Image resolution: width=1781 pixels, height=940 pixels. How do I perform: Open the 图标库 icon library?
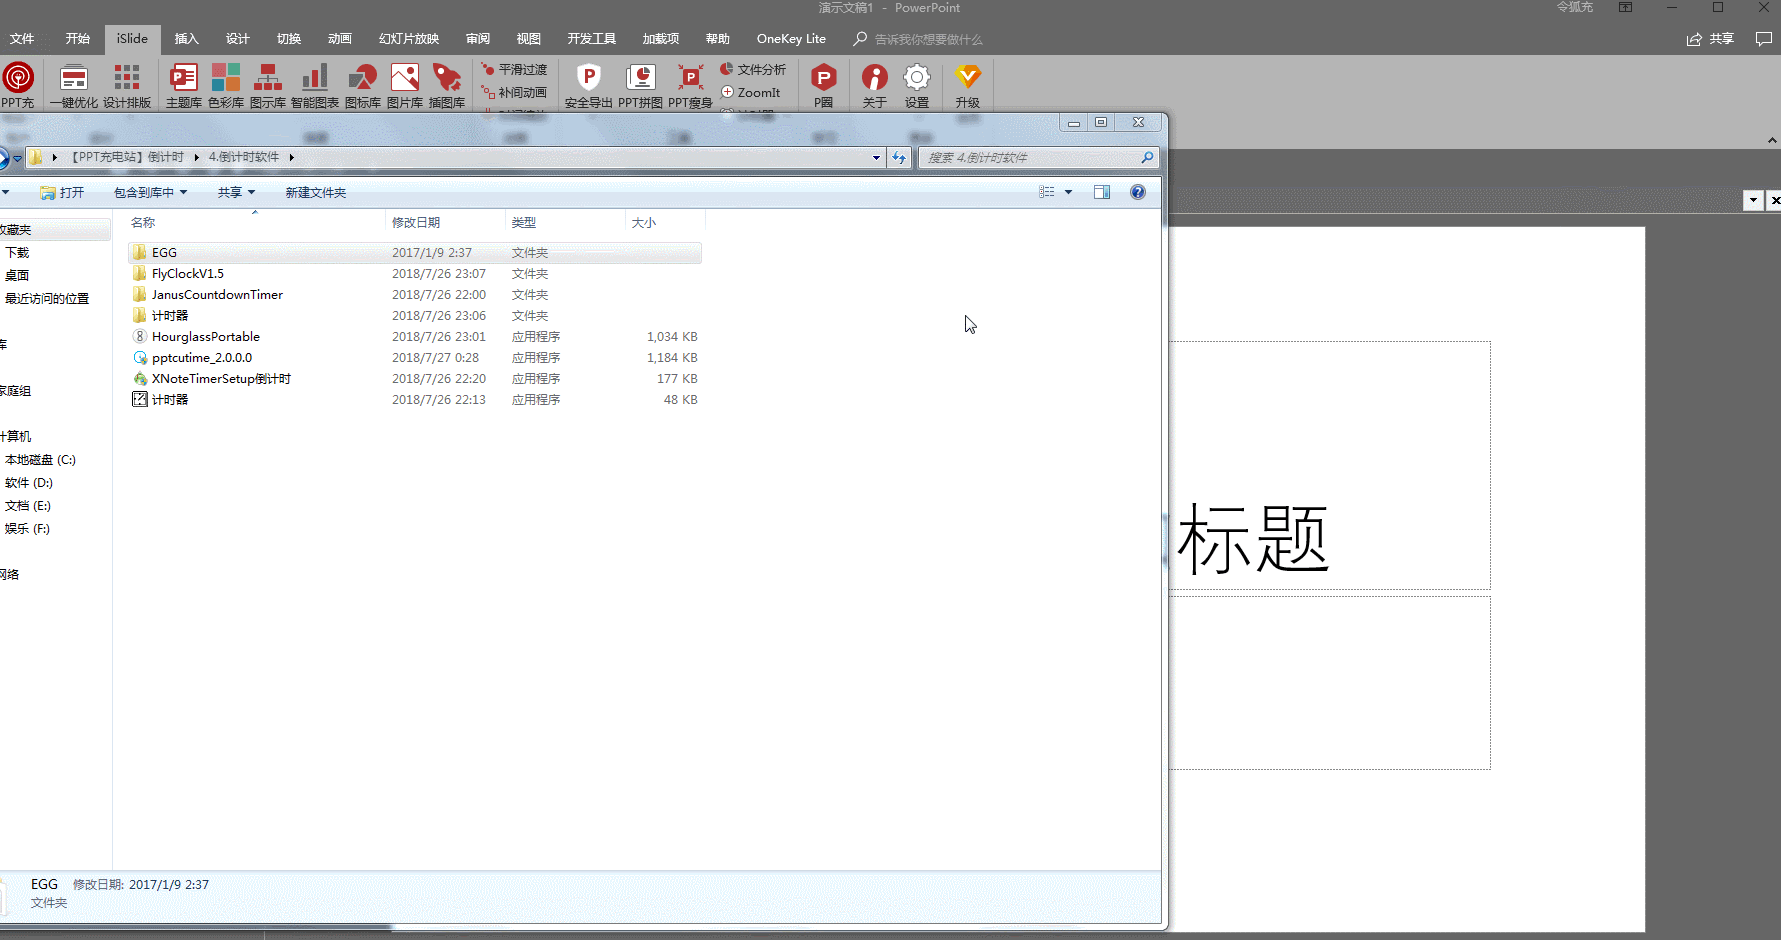coord(362,85)
